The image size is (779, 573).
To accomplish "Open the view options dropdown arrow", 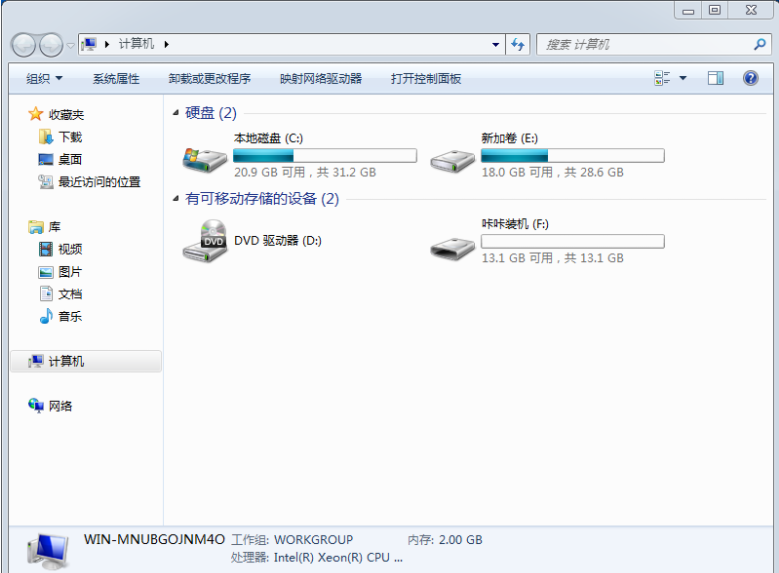I will point(683,78).
